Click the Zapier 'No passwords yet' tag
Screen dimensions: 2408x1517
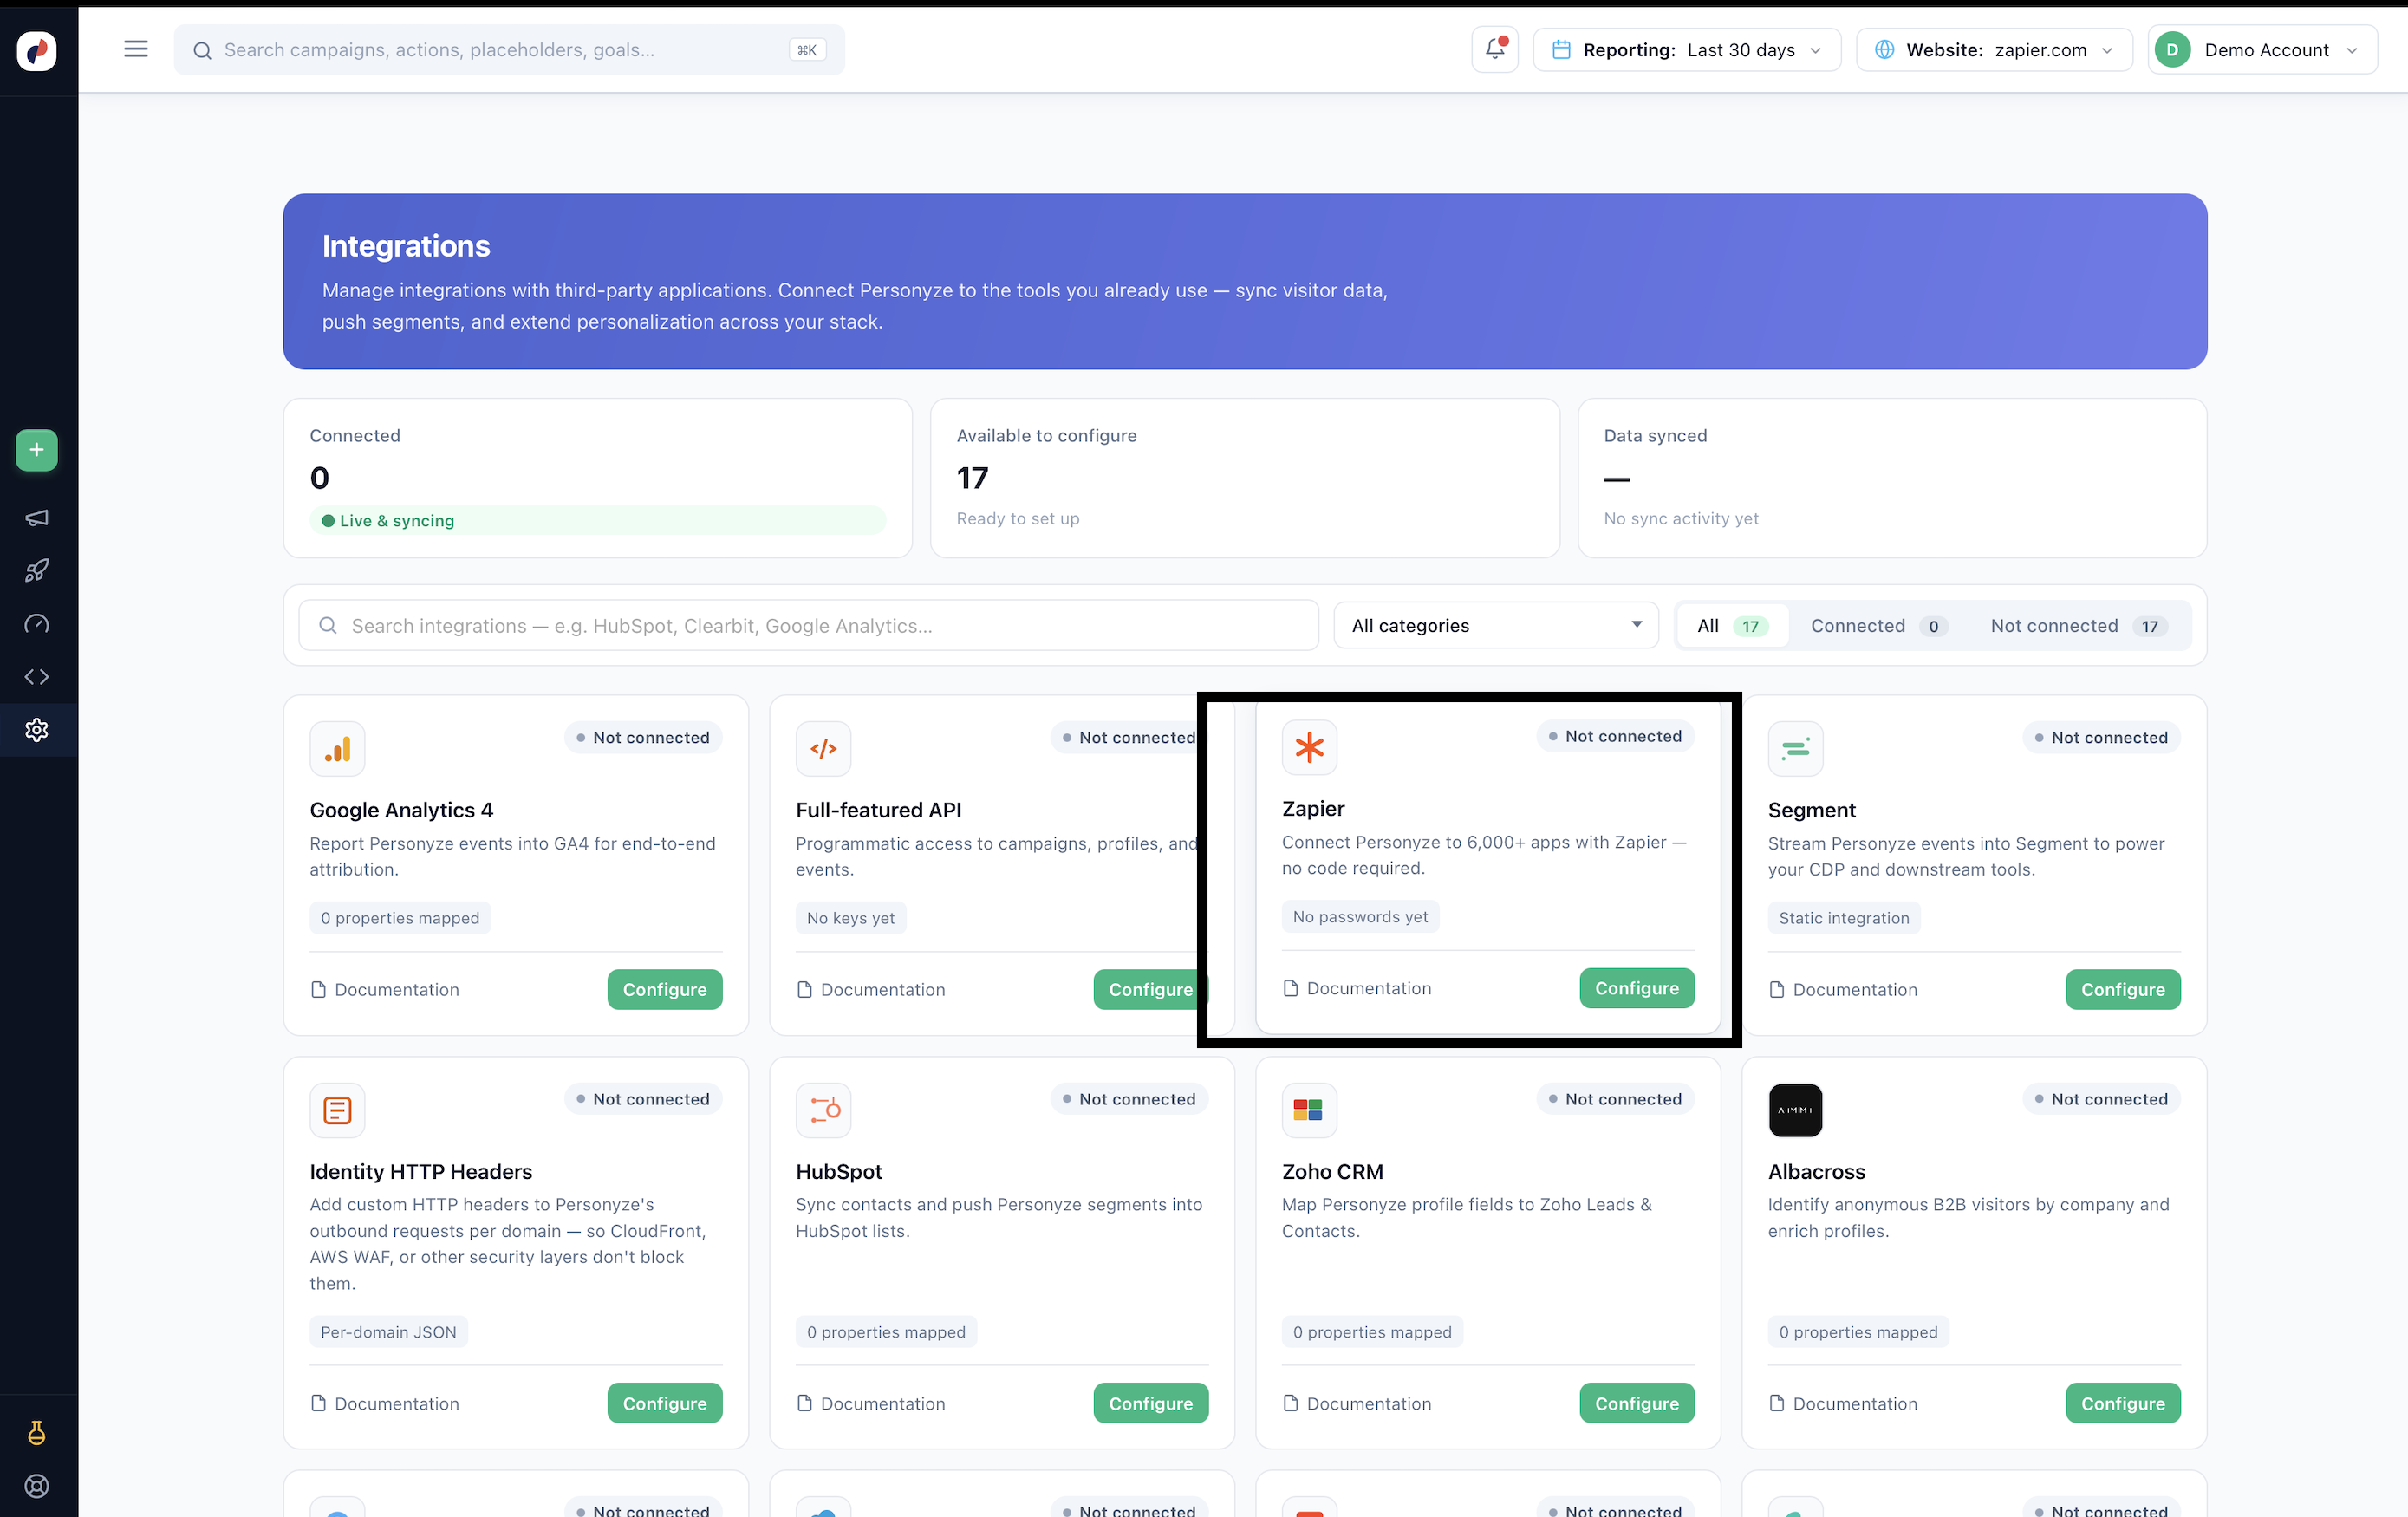(1360, 916)
